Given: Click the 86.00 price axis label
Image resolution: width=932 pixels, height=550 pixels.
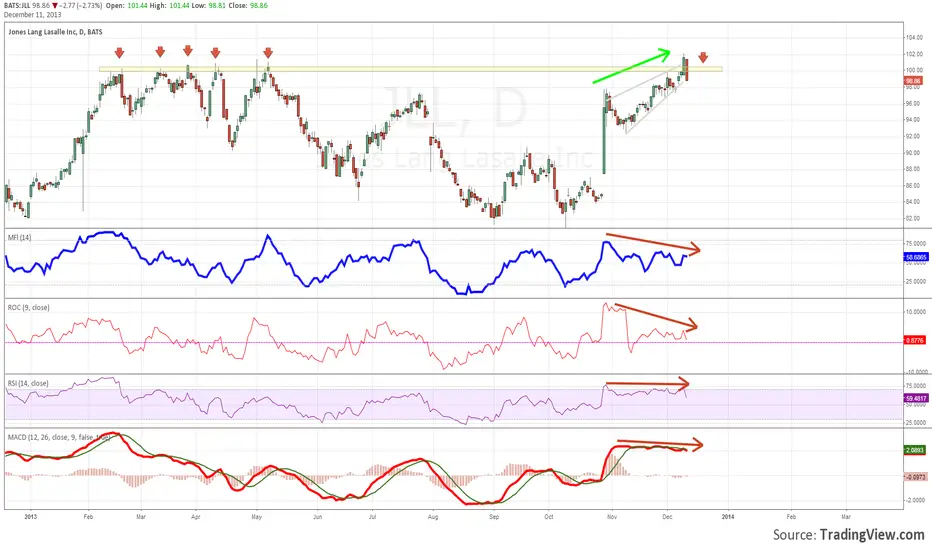Looking at the screenshot, I should point(914,186).
